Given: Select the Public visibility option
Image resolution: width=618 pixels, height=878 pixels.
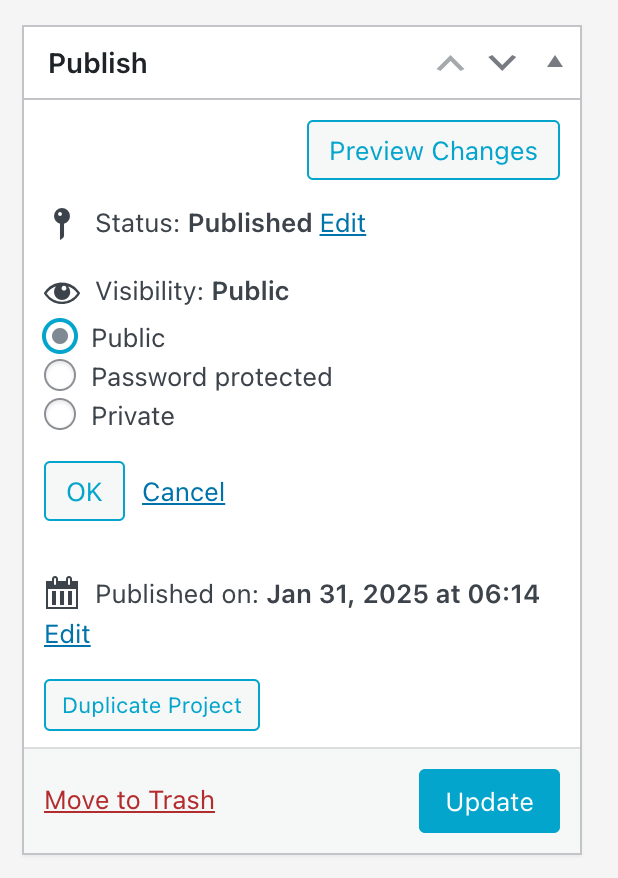Looking at the screenshot, I should point(59,337).
